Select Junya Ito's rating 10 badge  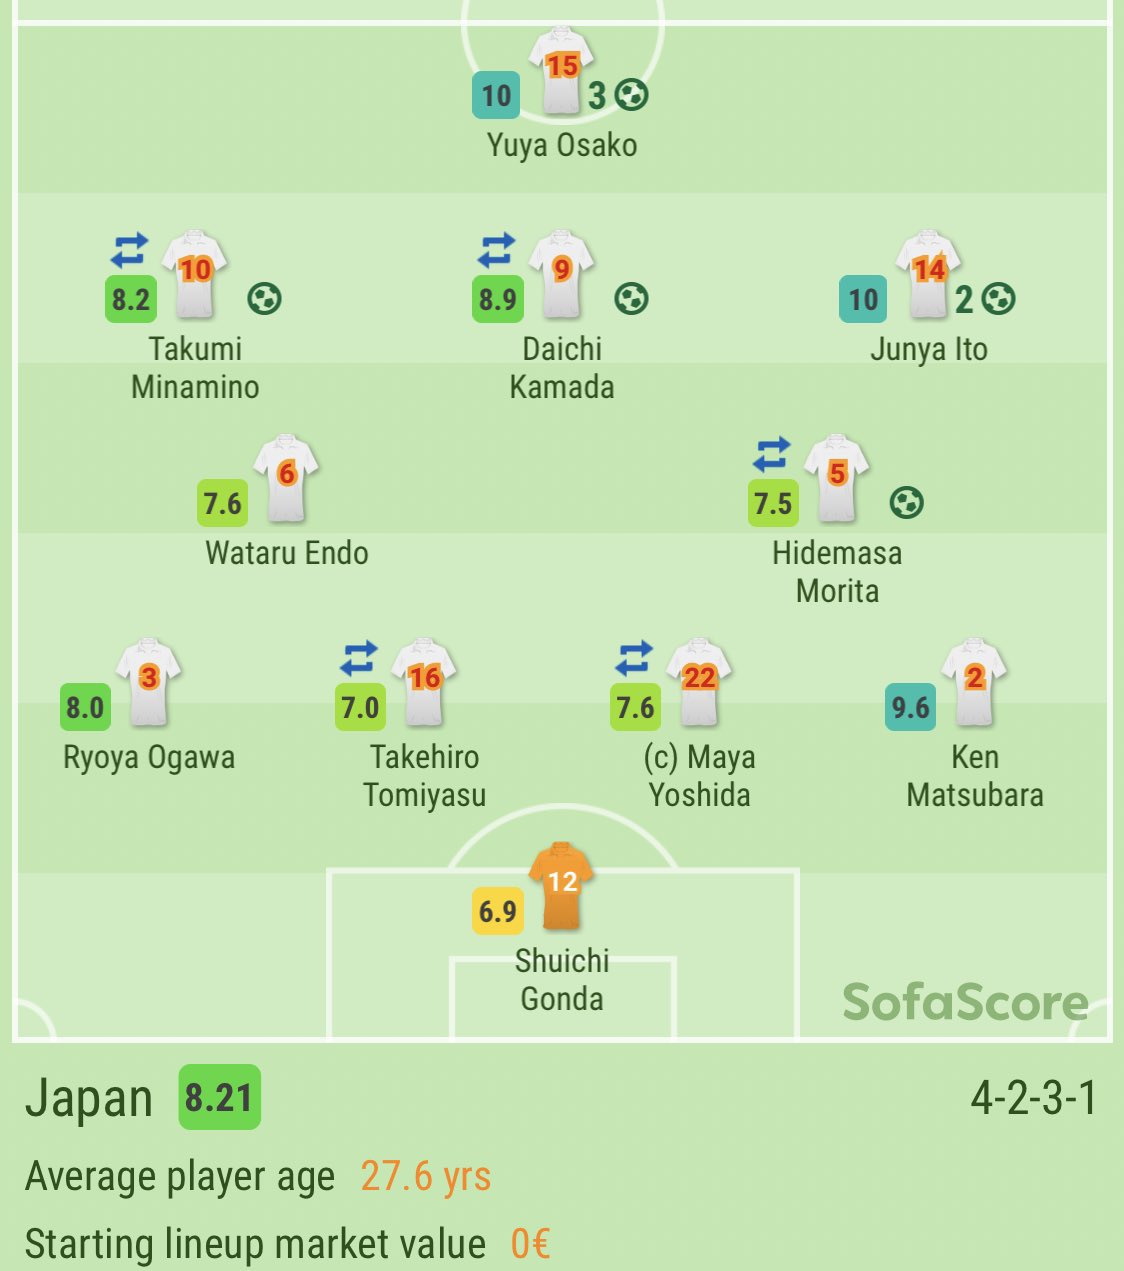tap(863, 299)
